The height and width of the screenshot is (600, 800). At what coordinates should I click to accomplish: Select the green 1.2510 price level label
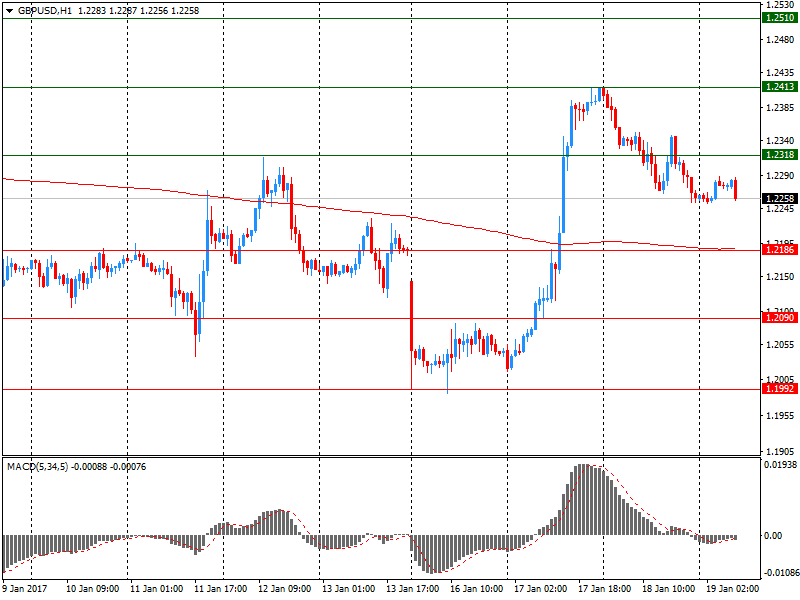[x=780, y=18]
